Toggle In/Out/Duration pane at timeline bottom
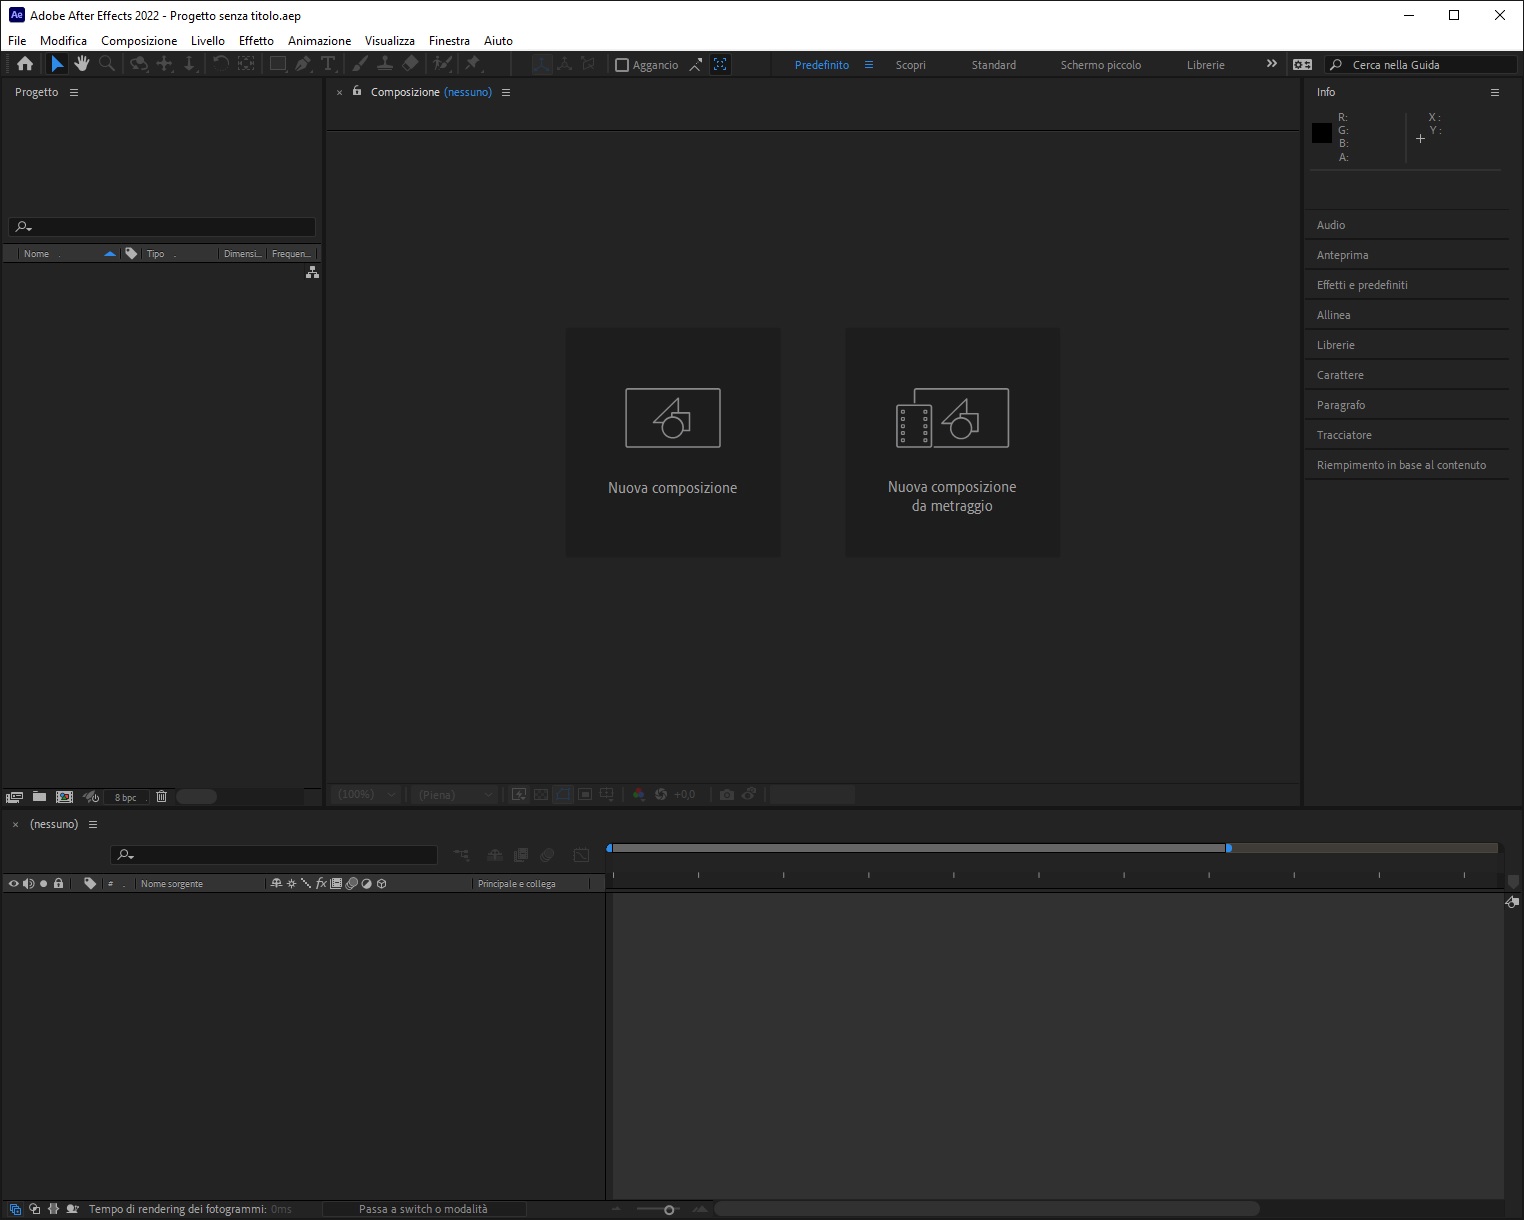 (53, 1209)
